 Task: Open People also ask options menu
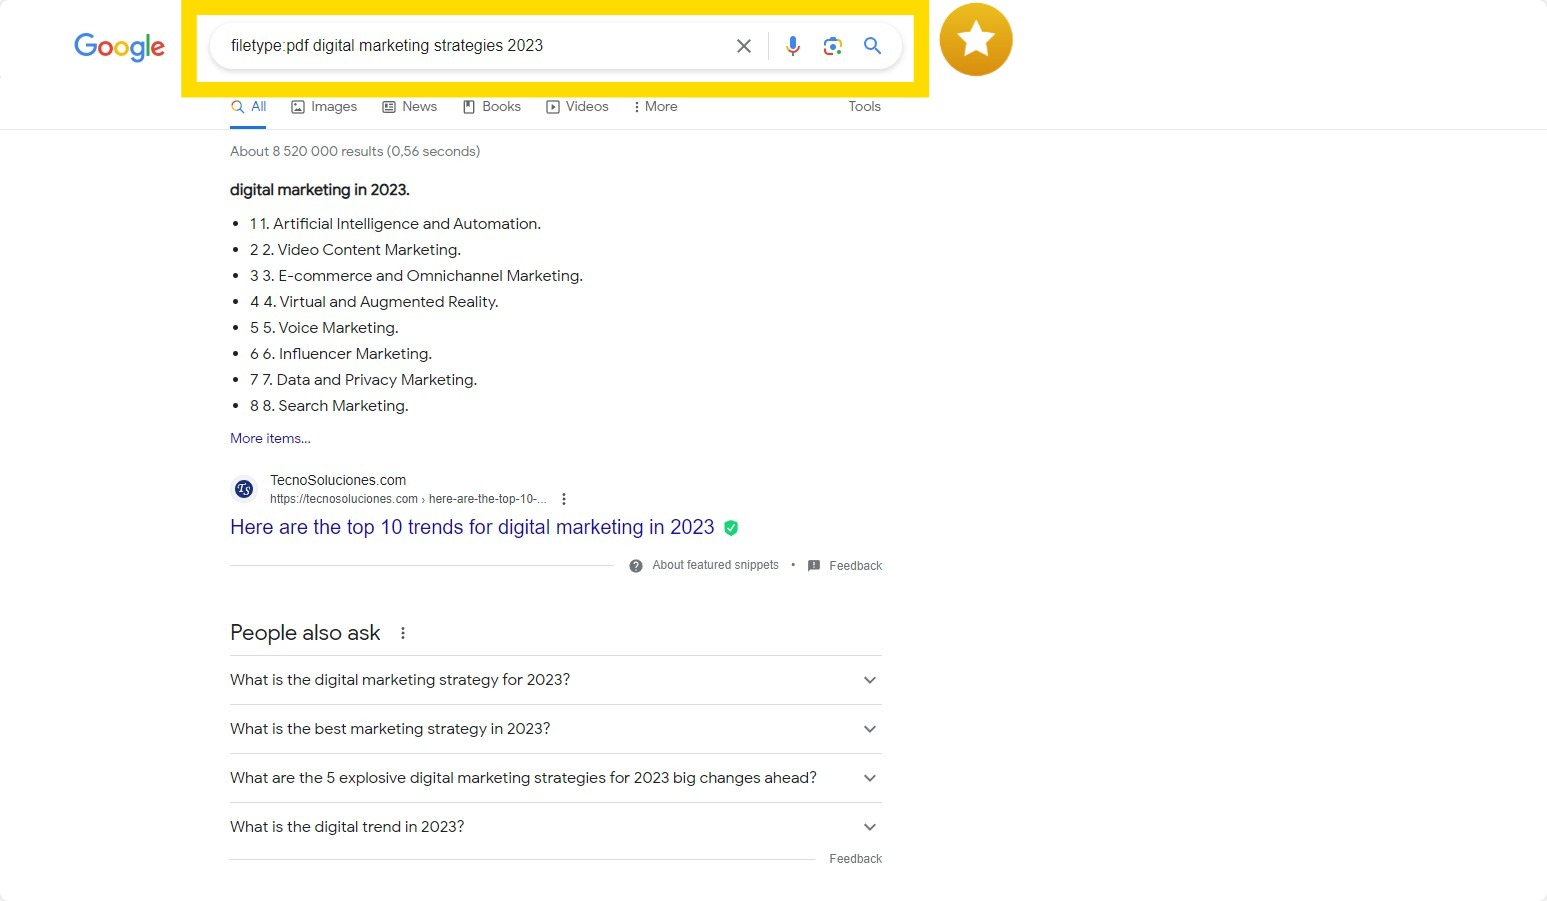pyautogui.click(x=403, y=633)
